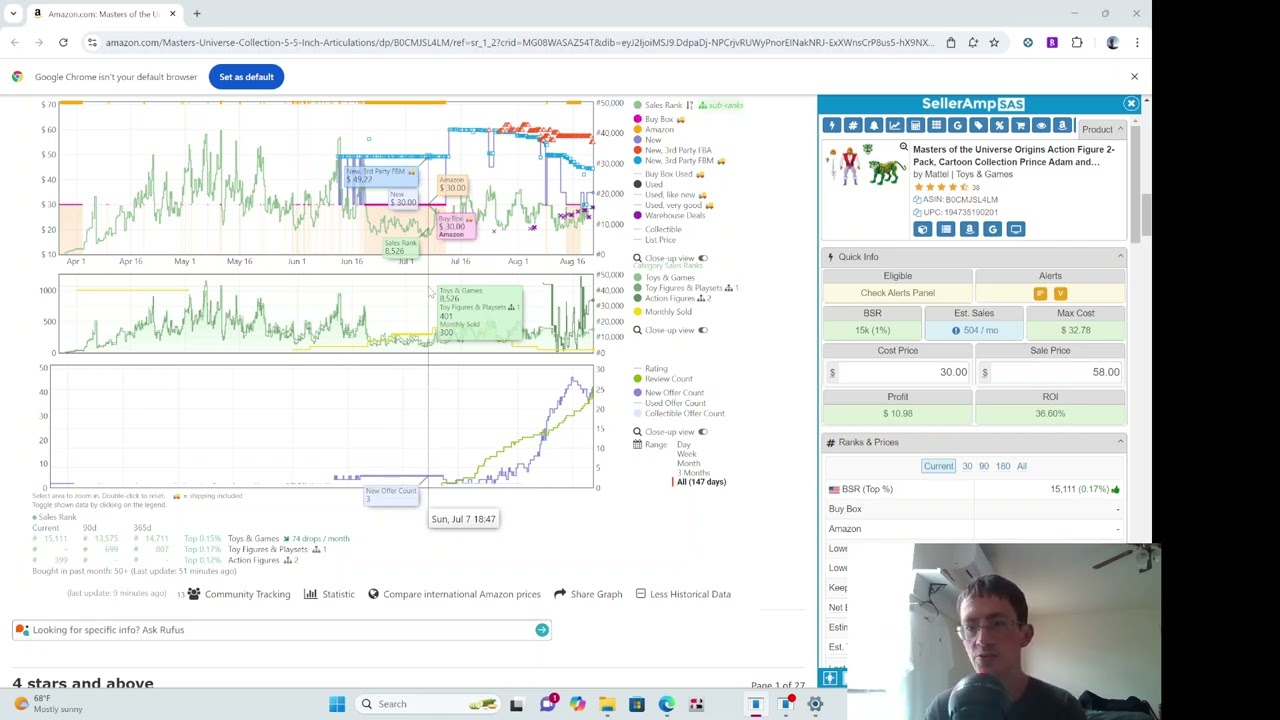Click the list icon under the product UPC

pos(945,229)
